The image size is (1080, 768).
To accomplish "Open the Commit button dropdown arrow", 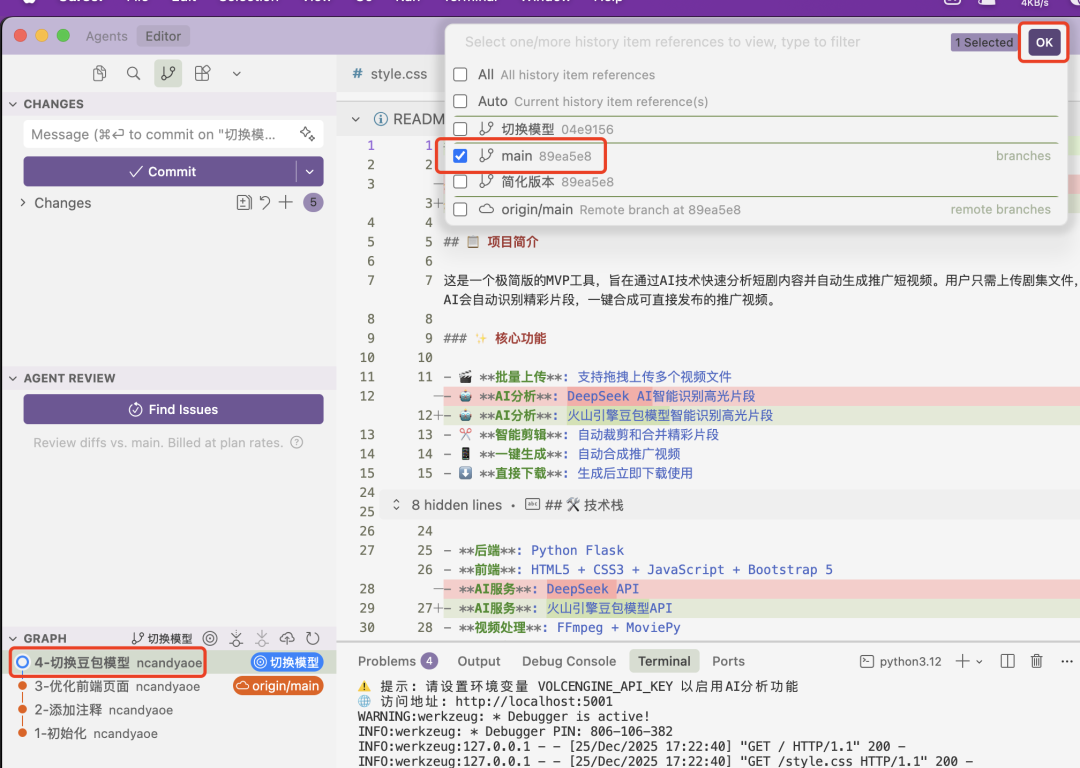I will pos(310,172).
